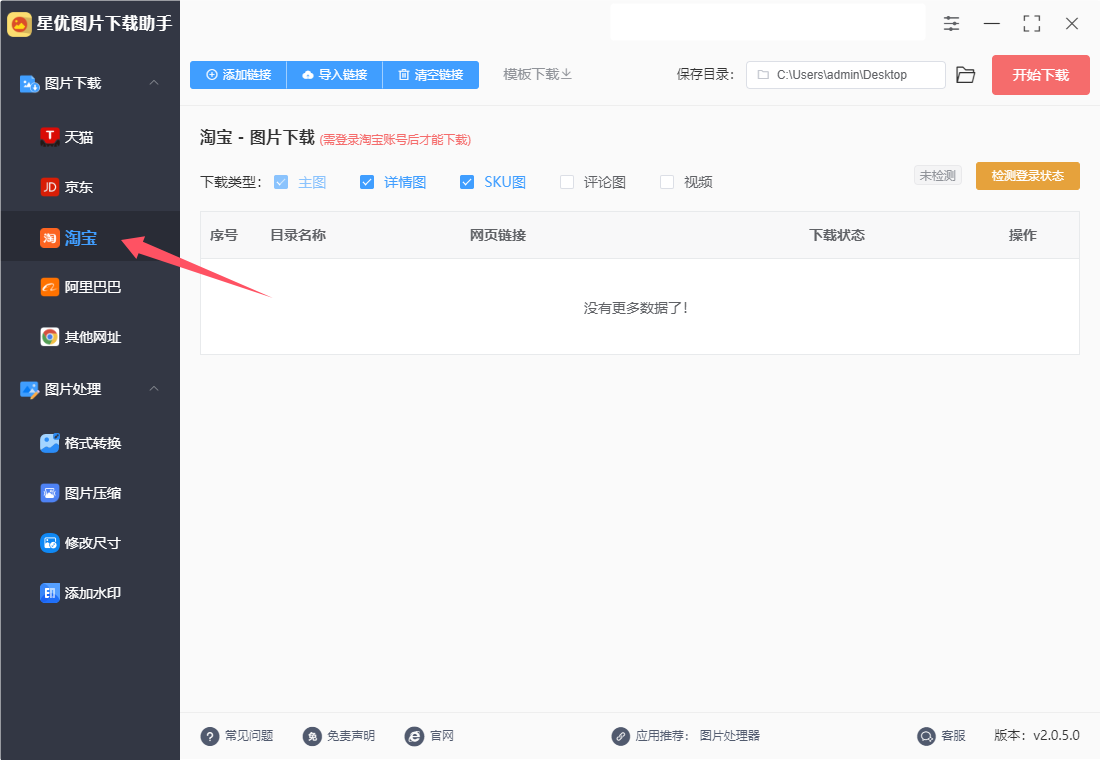The width and height of the screenshot is (1100, 760).
Task: Click the 未检测 status tag
Action: click(x=938, y=175)
